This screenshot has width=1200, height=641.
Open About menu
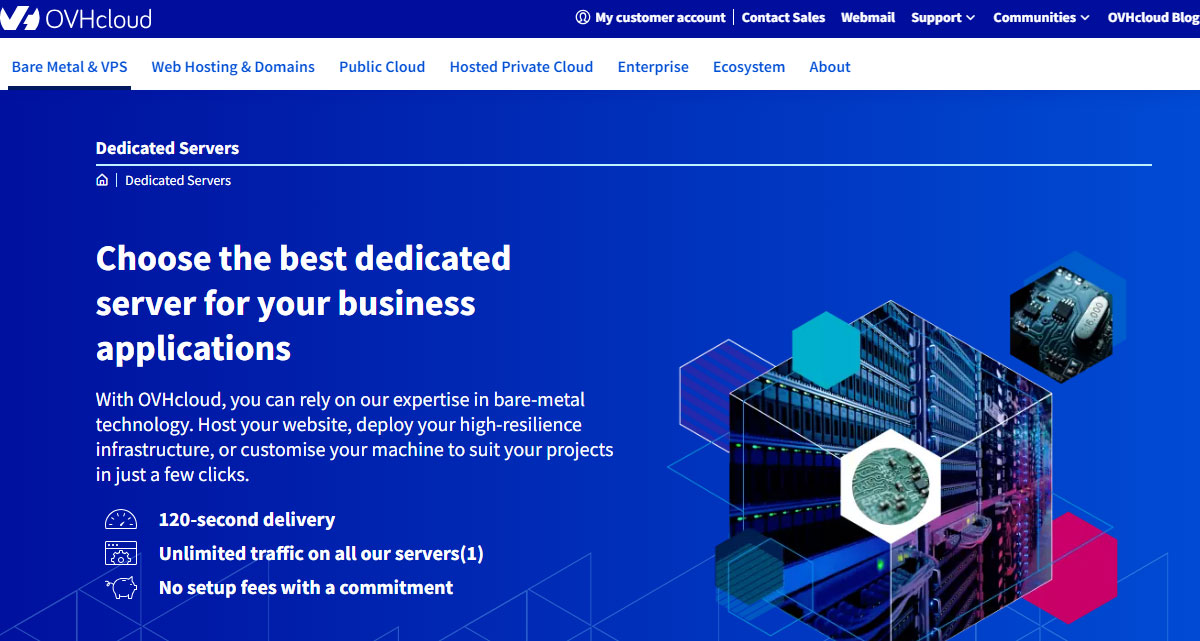click(830, 67)
